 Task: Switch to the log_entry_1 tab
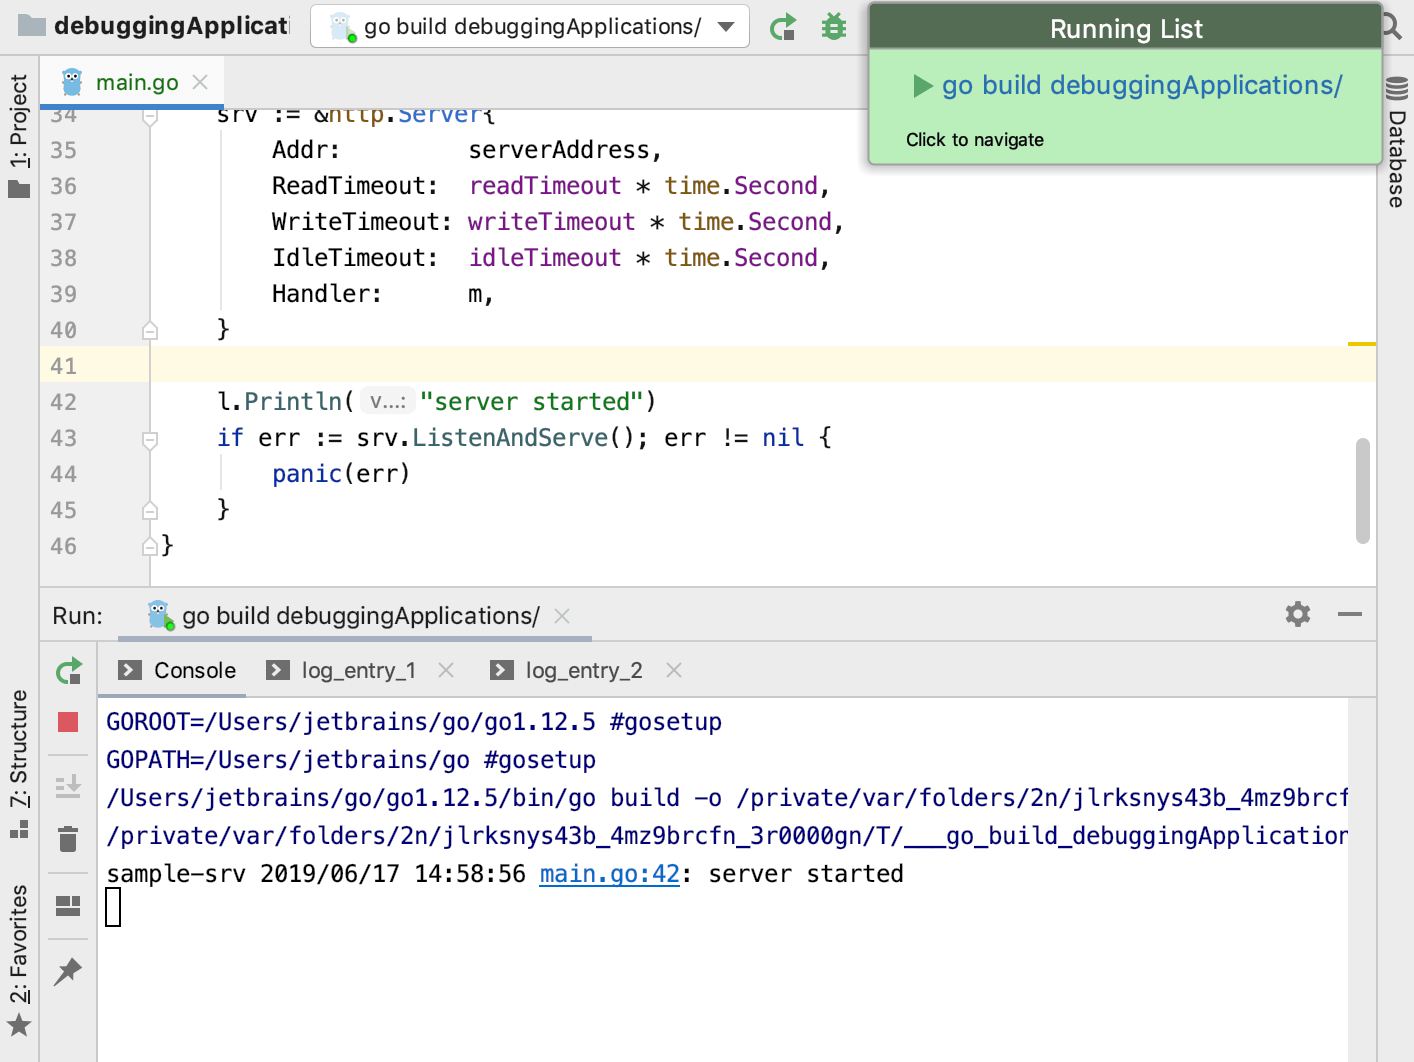click(357, 671)
